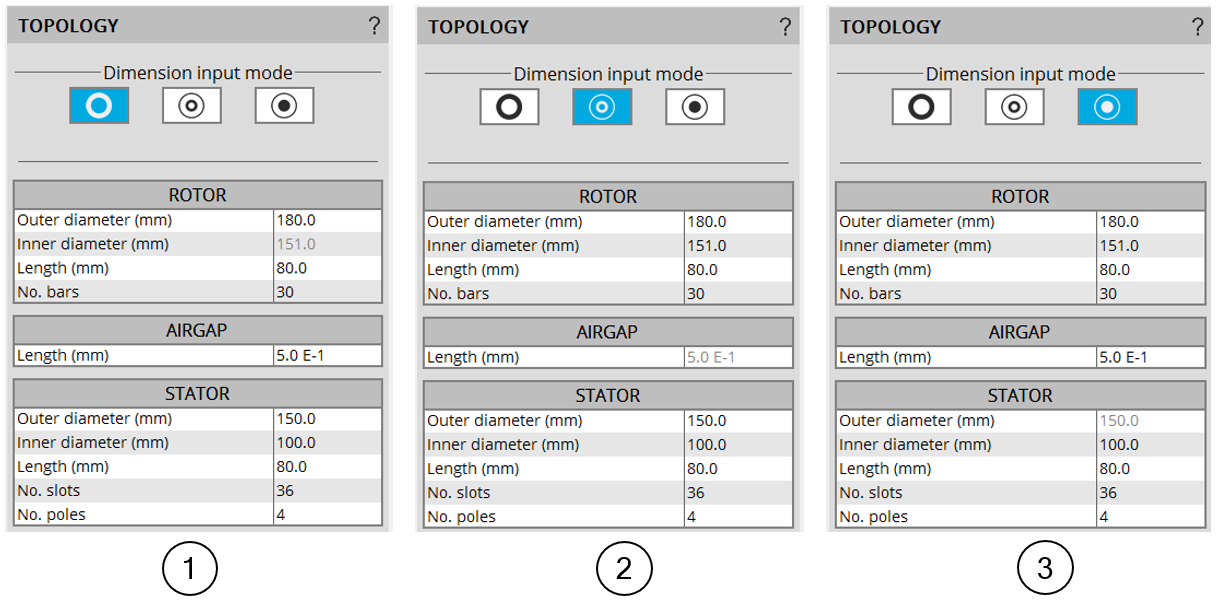The image size is (1221, 604).
Task: Select the filled dot input mode in panel 1
Action: pyautogui.click(x=284, y=106)
